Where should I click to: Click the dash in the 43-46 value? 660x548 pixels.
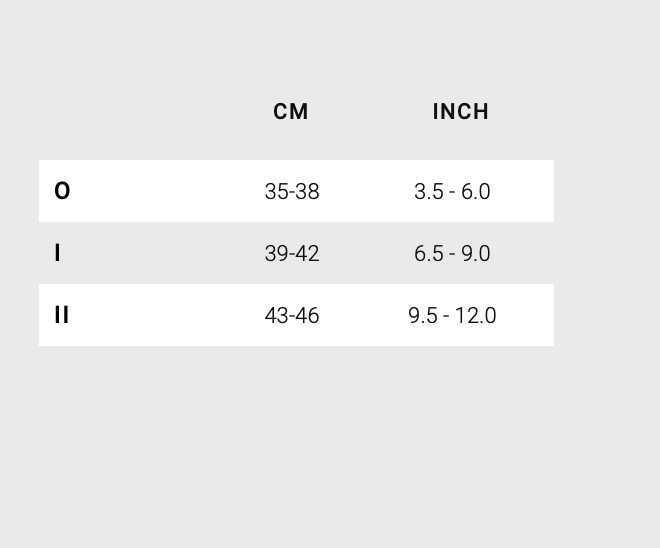292,317
